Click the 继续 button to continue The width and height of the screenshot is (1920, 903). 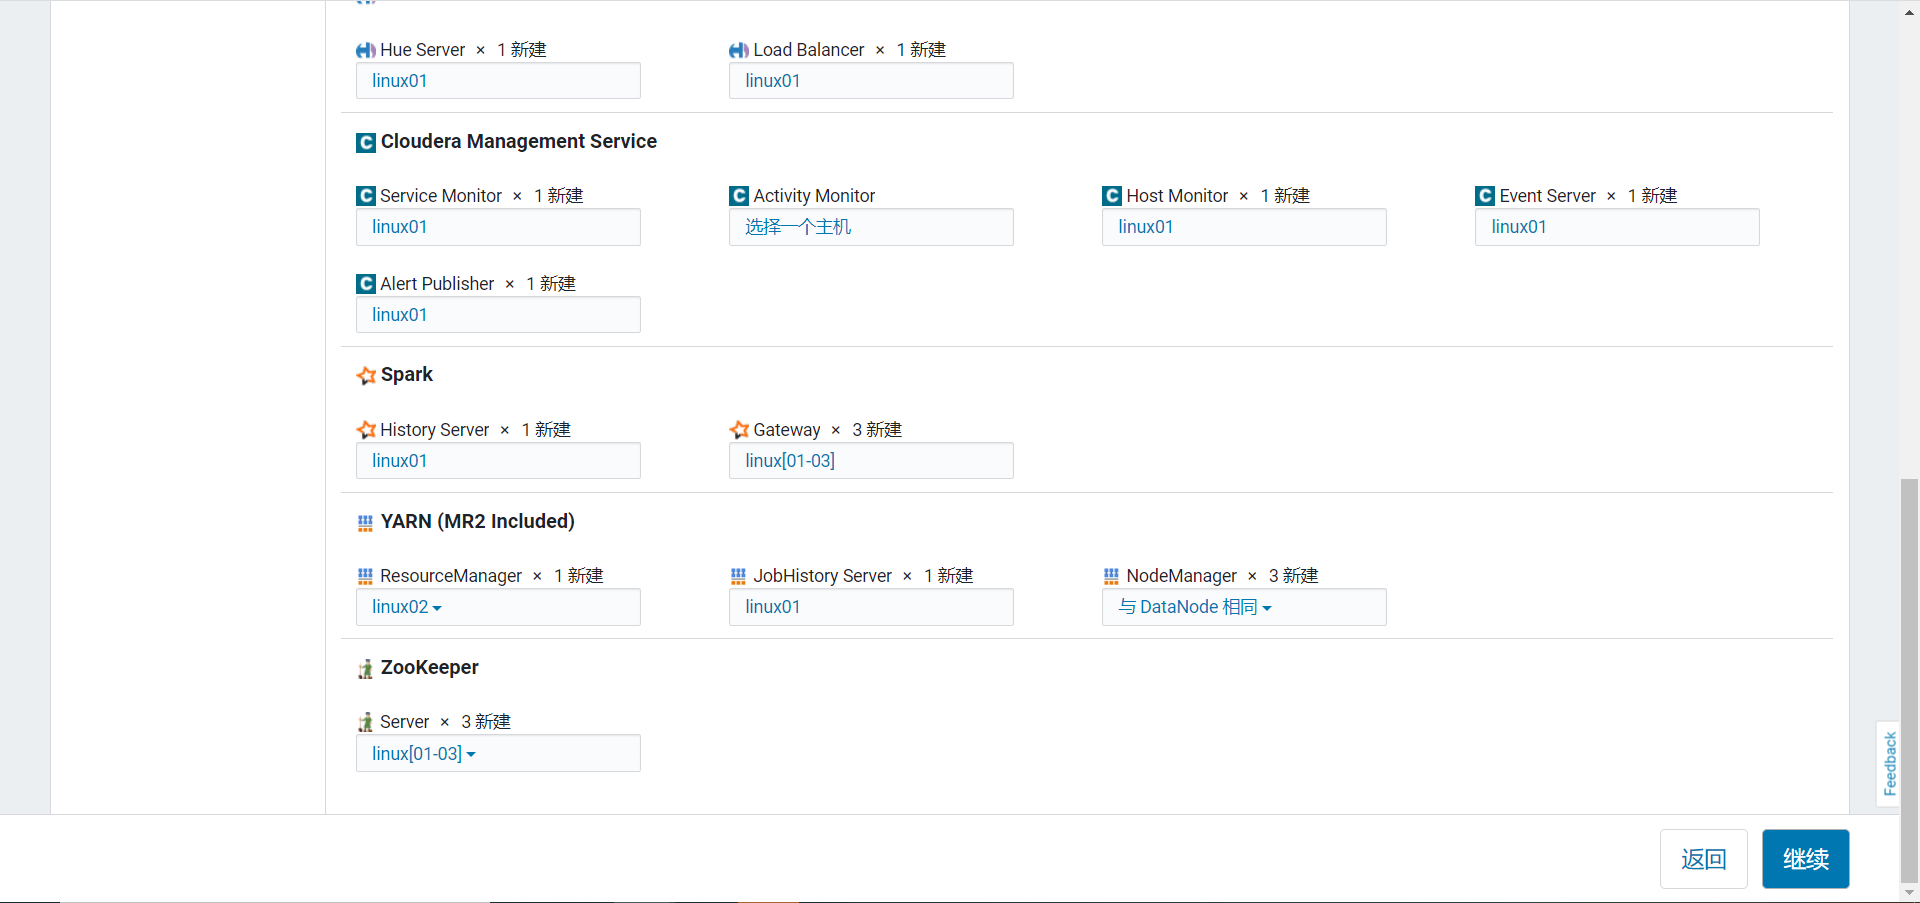click(x=1805, y=858)
